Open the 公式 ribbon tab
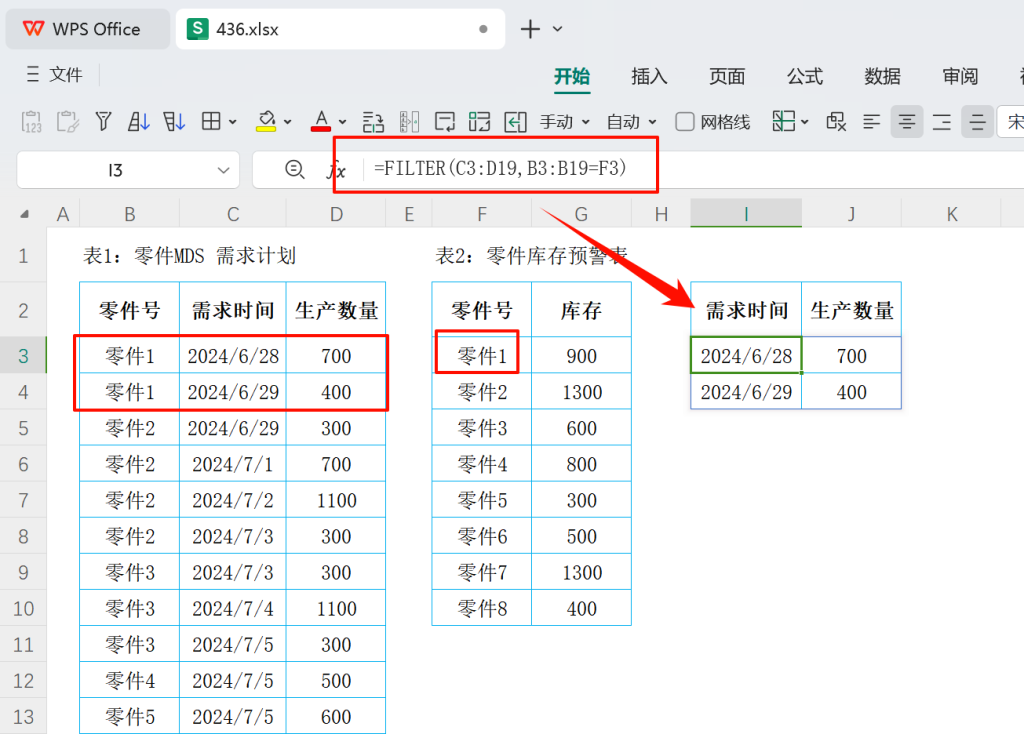The height and width of the screenshot is (734, 1024). click(805, 76)
